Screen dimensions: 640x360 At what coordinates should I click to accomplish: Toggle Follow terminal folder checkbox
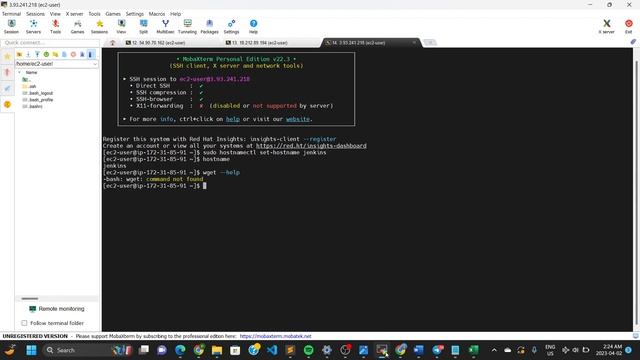coord(24,323)
